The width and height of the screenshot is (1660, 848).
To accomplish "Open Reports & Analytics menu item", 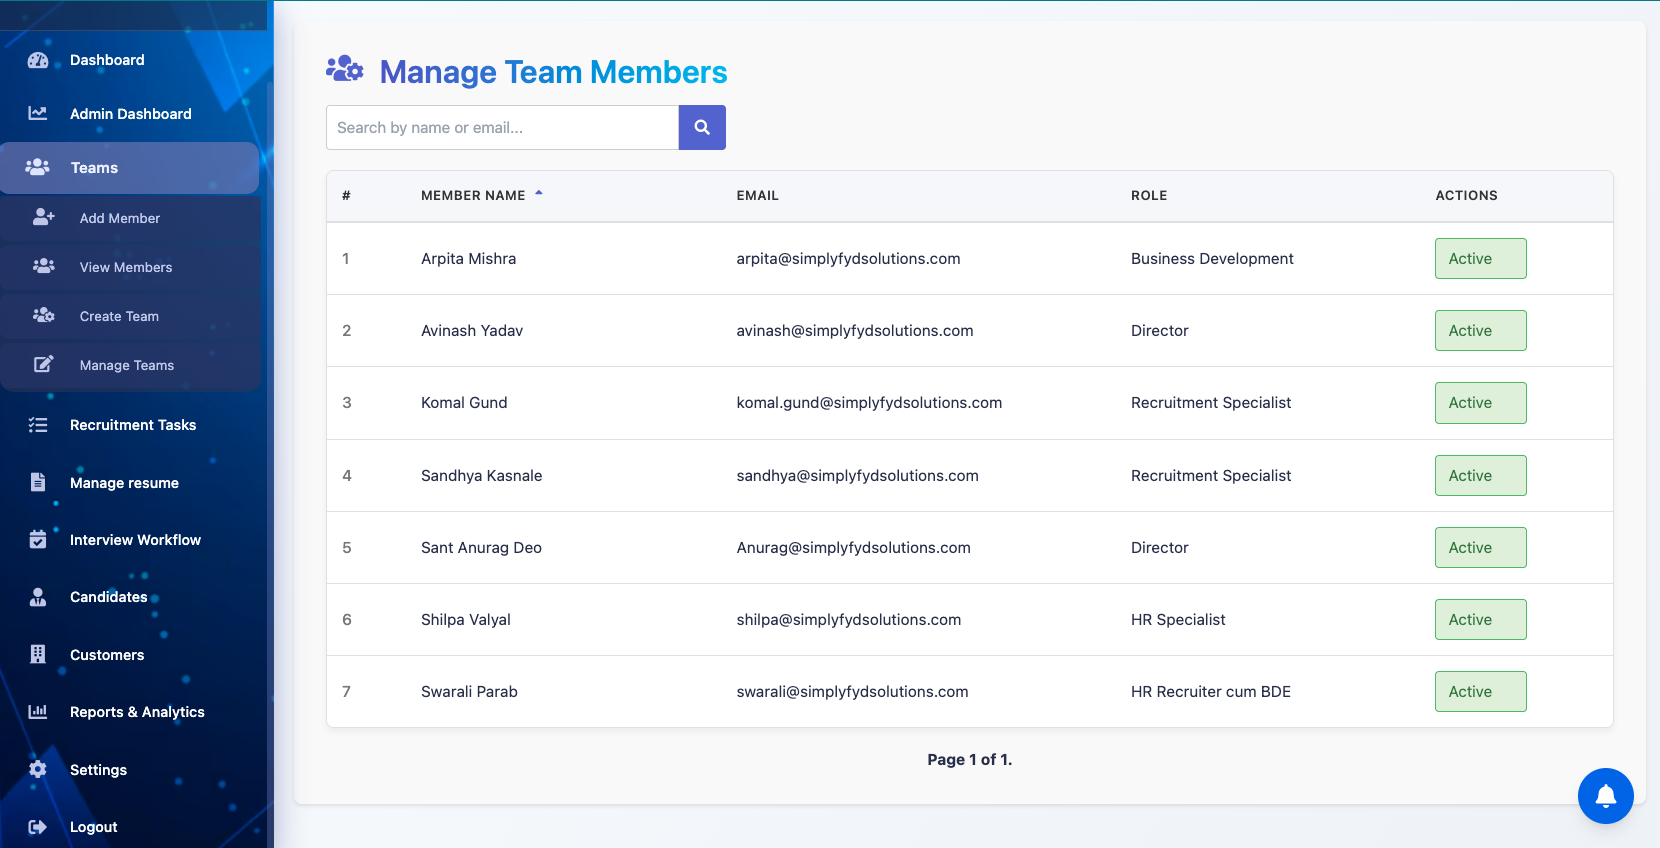I will click(x=136, y=712).
